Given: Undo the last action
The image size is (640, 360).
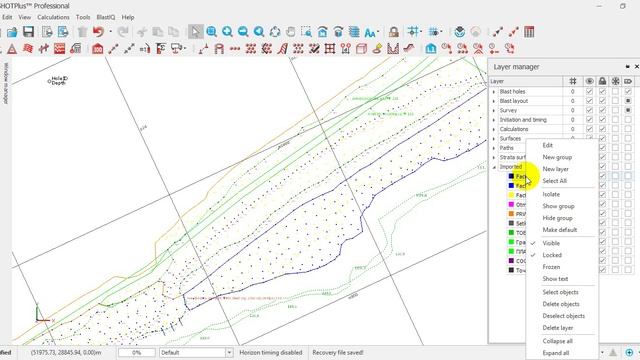Looking at the screenshot, I should (98, 32).
